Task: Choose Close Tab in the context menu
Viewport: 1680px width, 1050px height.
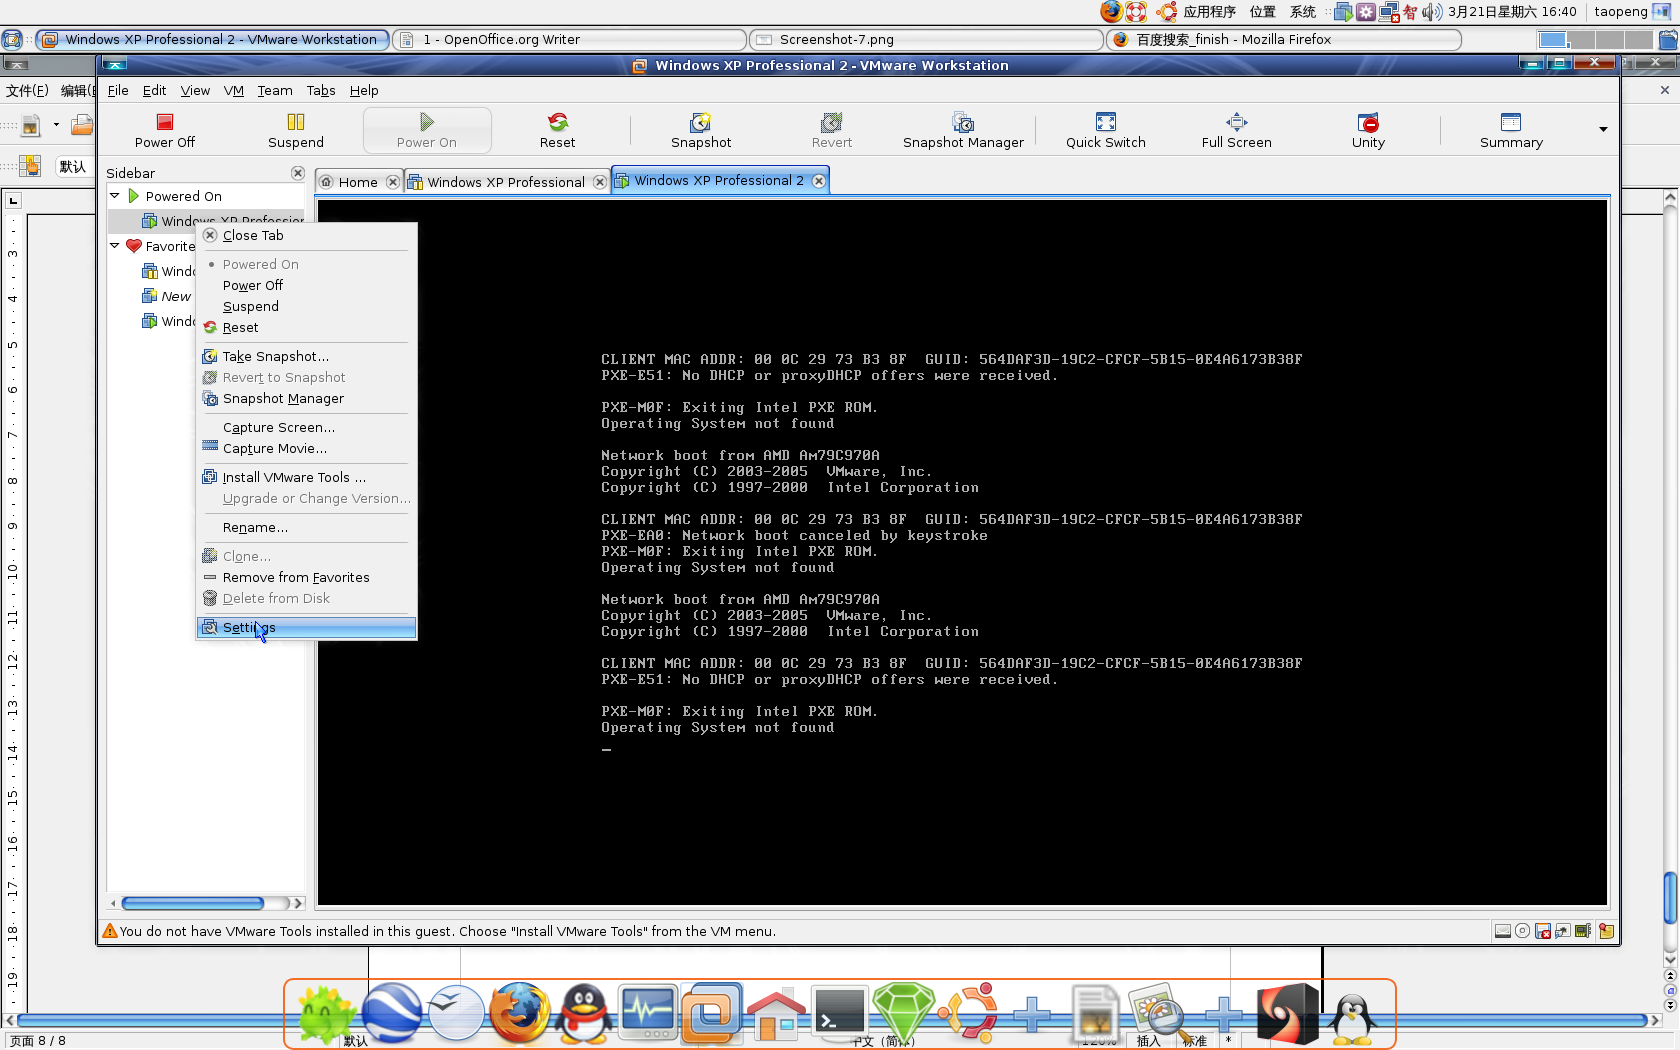Action: (306, 235)
